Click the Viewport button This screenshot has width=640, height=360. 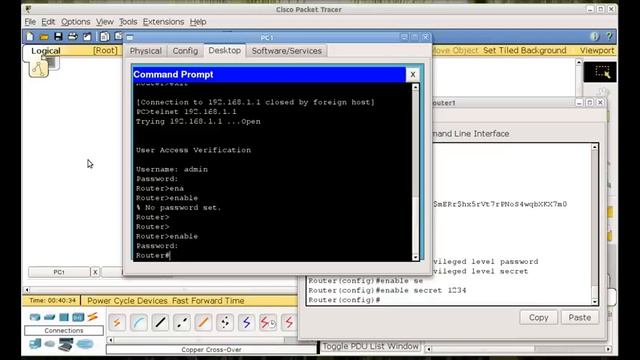pos(597,50)
